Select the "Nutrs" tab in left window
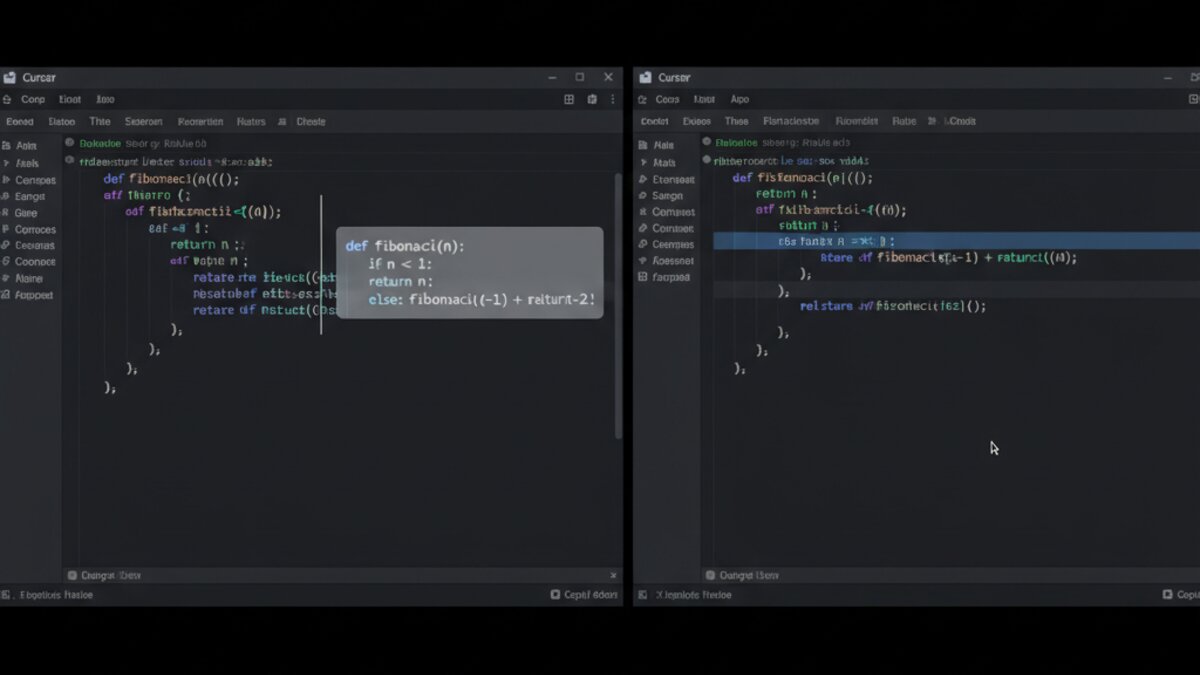The image size is (1200, 675). tap(251, 121)
